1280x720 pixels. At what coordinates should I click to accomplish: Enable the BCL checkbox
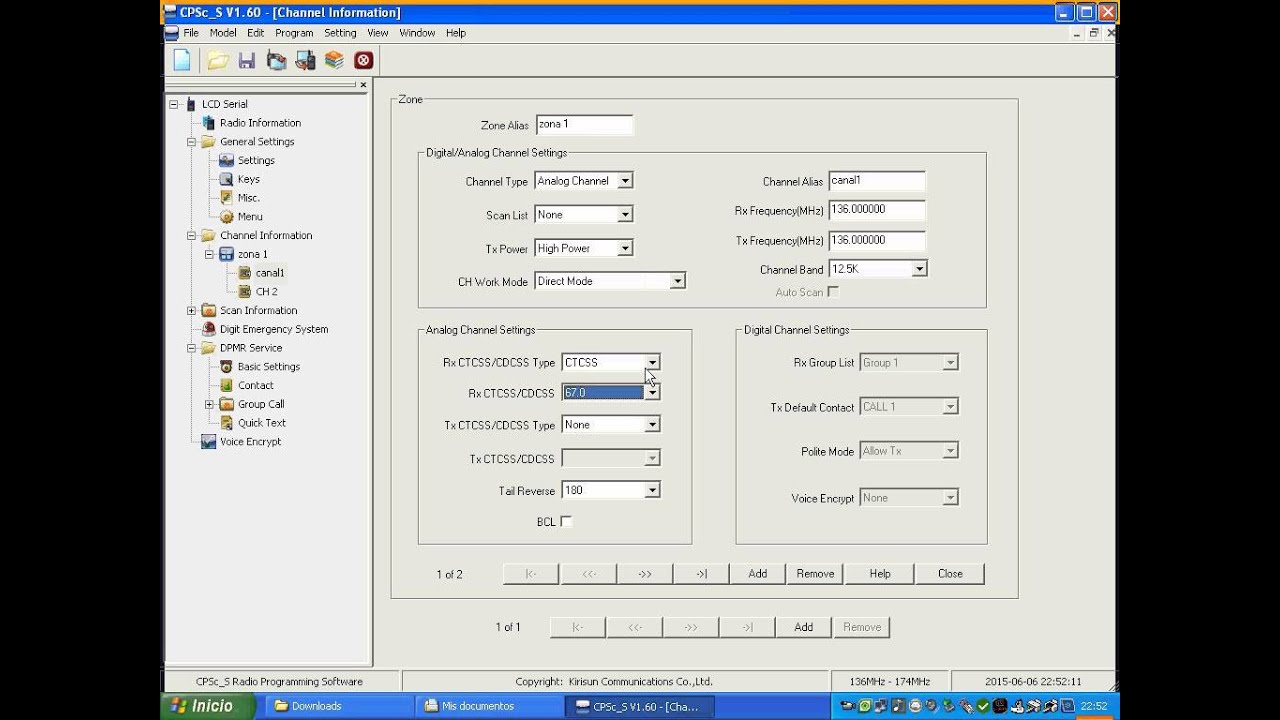point(566,521)
